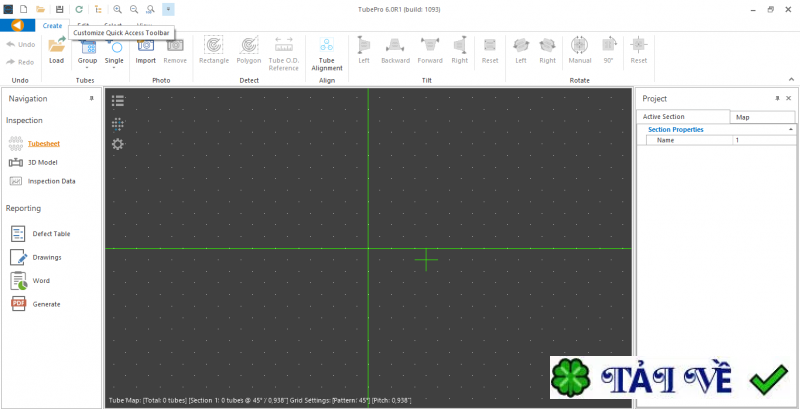
Task: Click the orange back arrow button
Action: click(x=17, y=25)
